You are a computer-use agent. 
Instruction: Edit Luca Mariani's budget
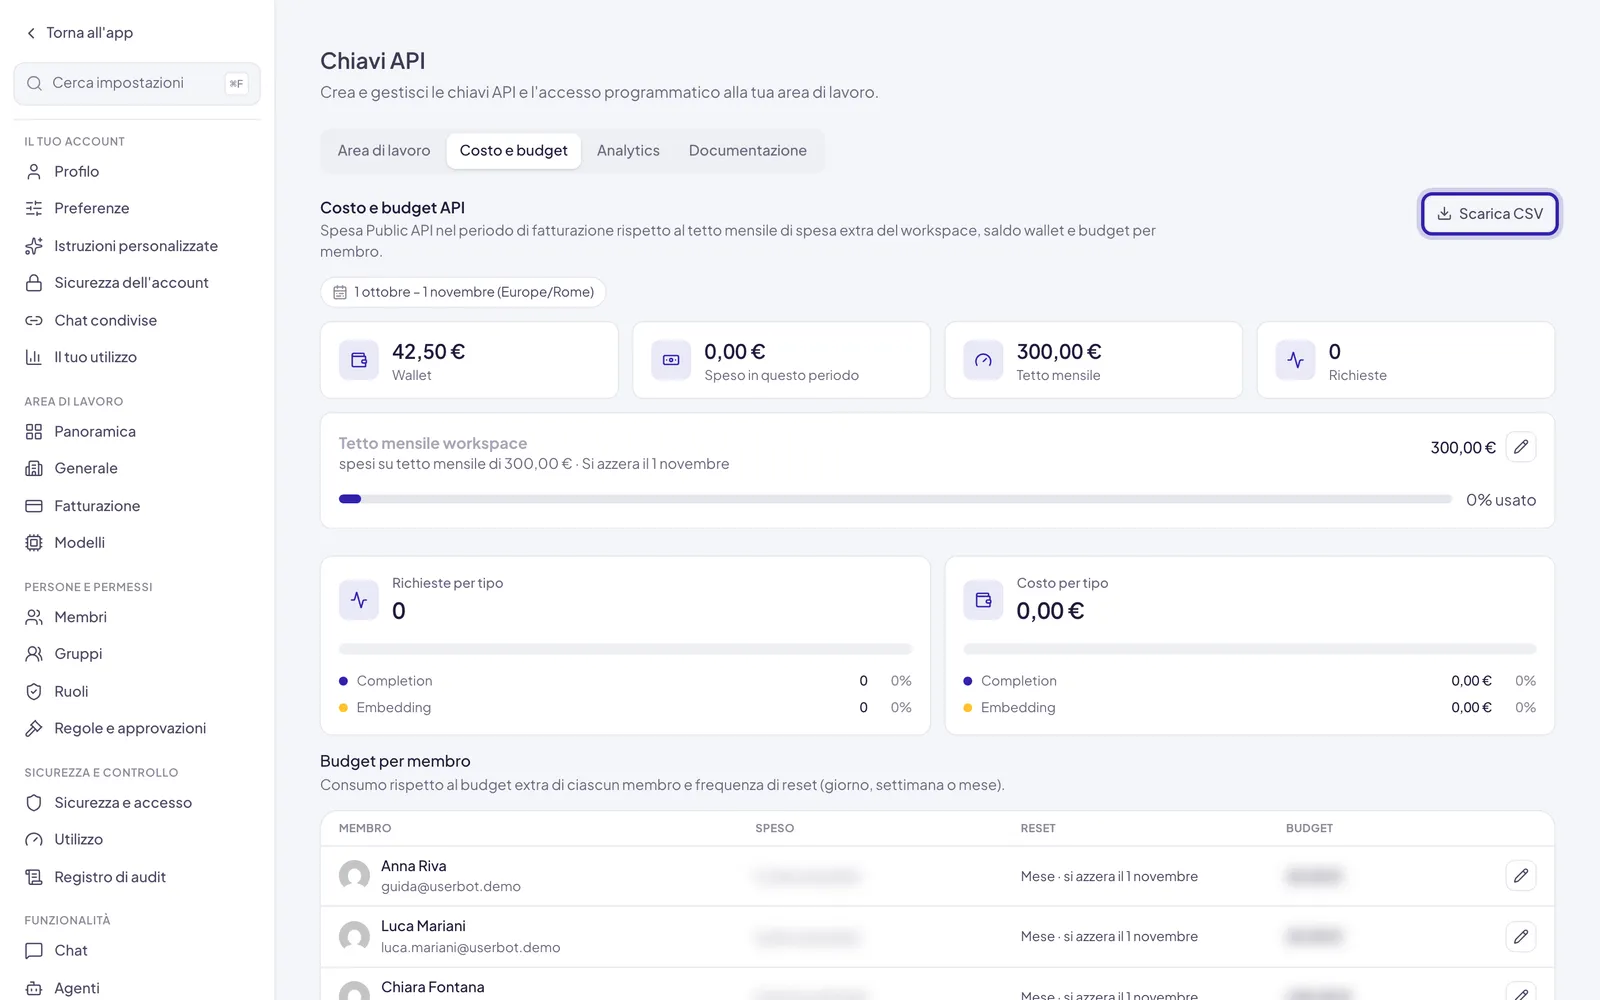[1521, 937]
